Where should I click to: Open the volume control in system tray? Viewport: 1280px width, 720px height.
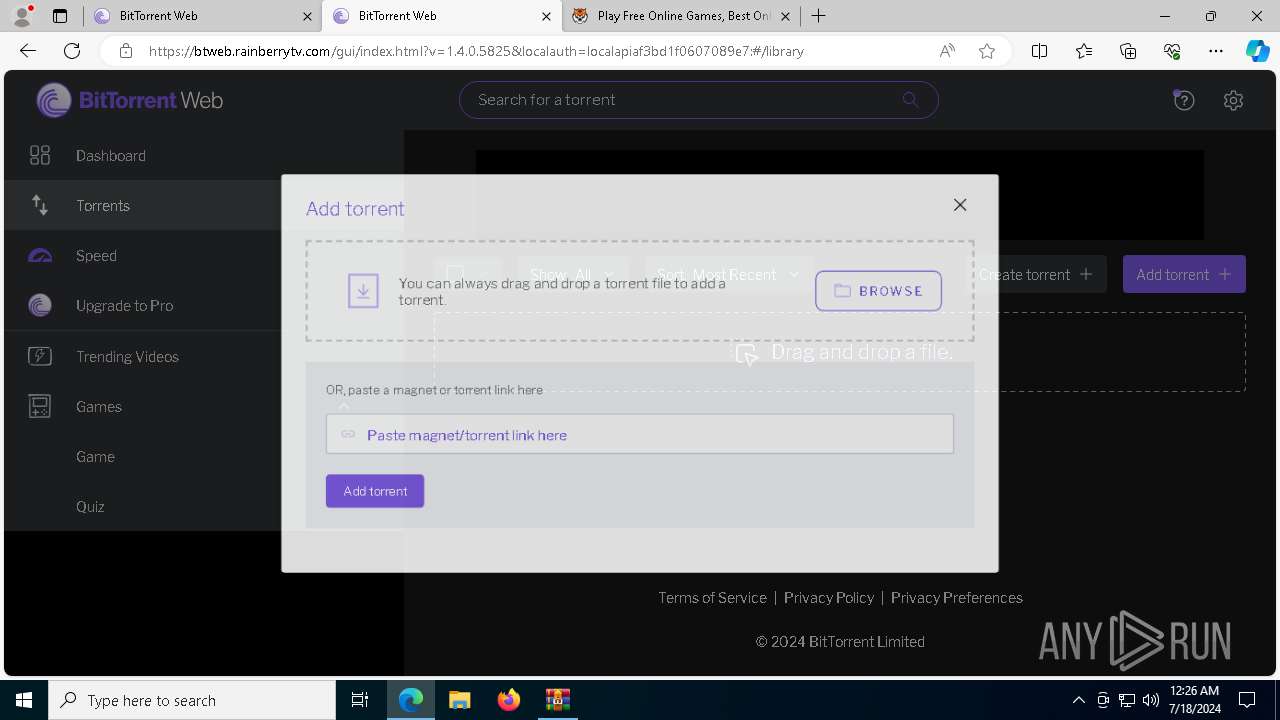(x=1151, y=700)
